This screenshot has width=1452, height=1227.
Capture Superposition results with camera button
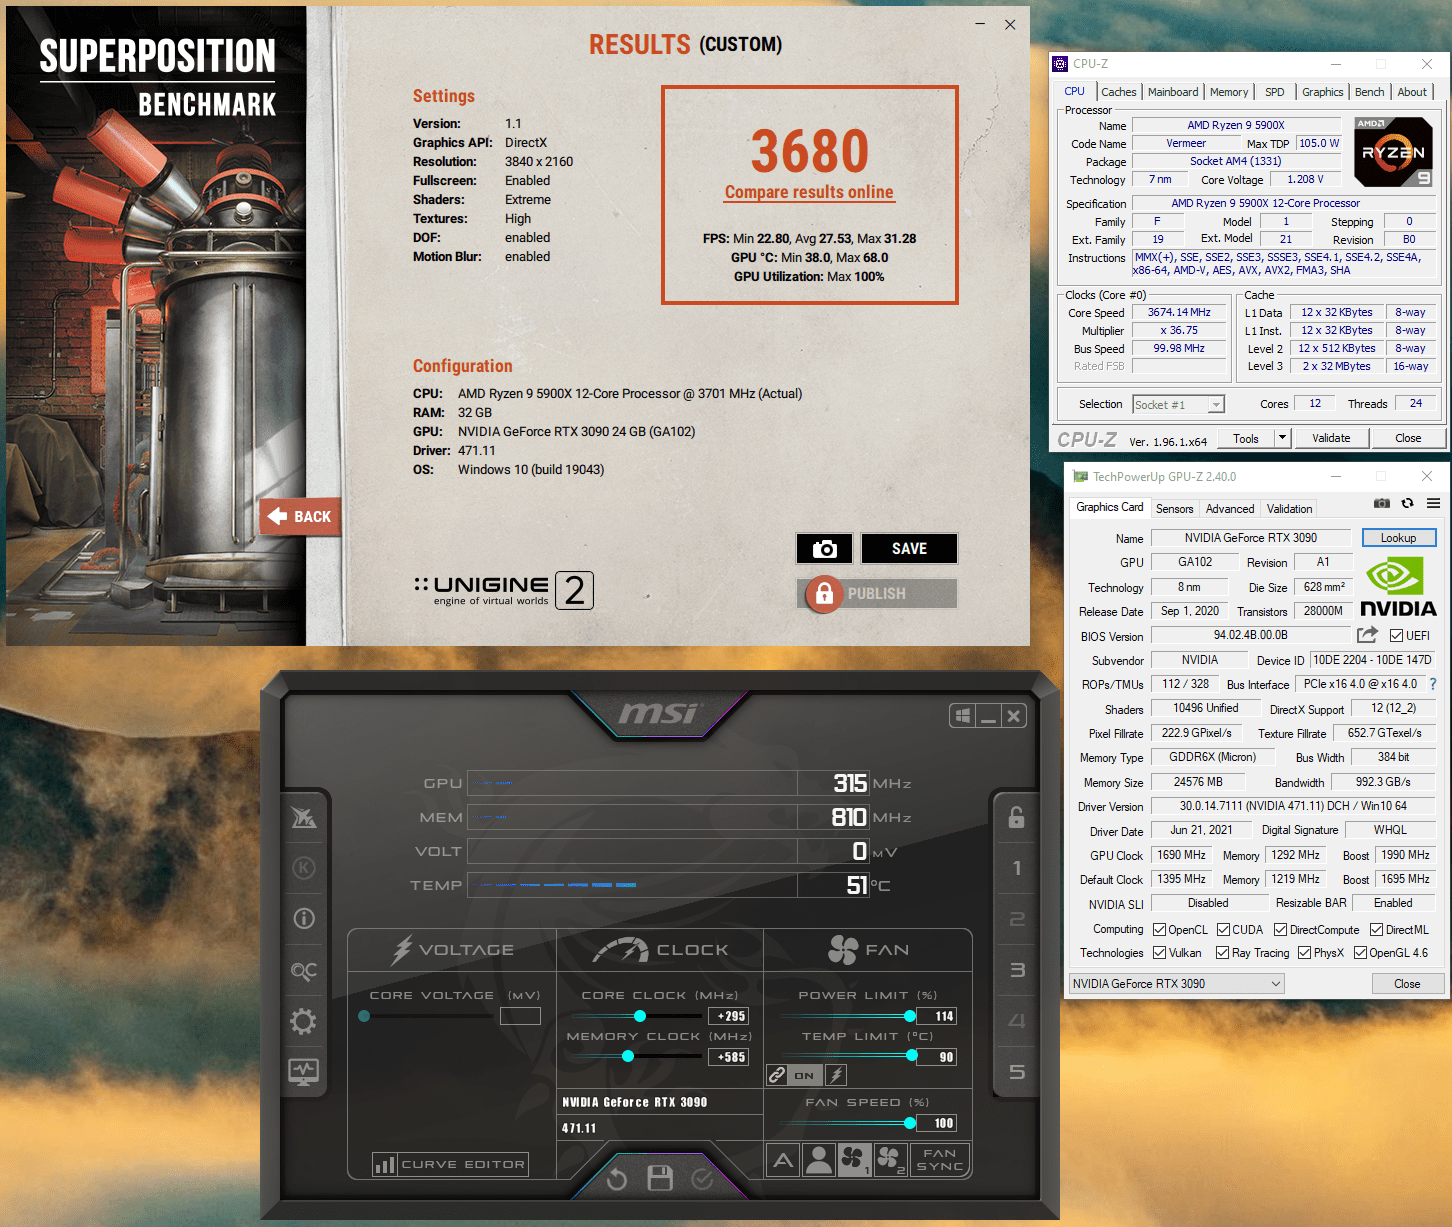click(x=824, y=548)
